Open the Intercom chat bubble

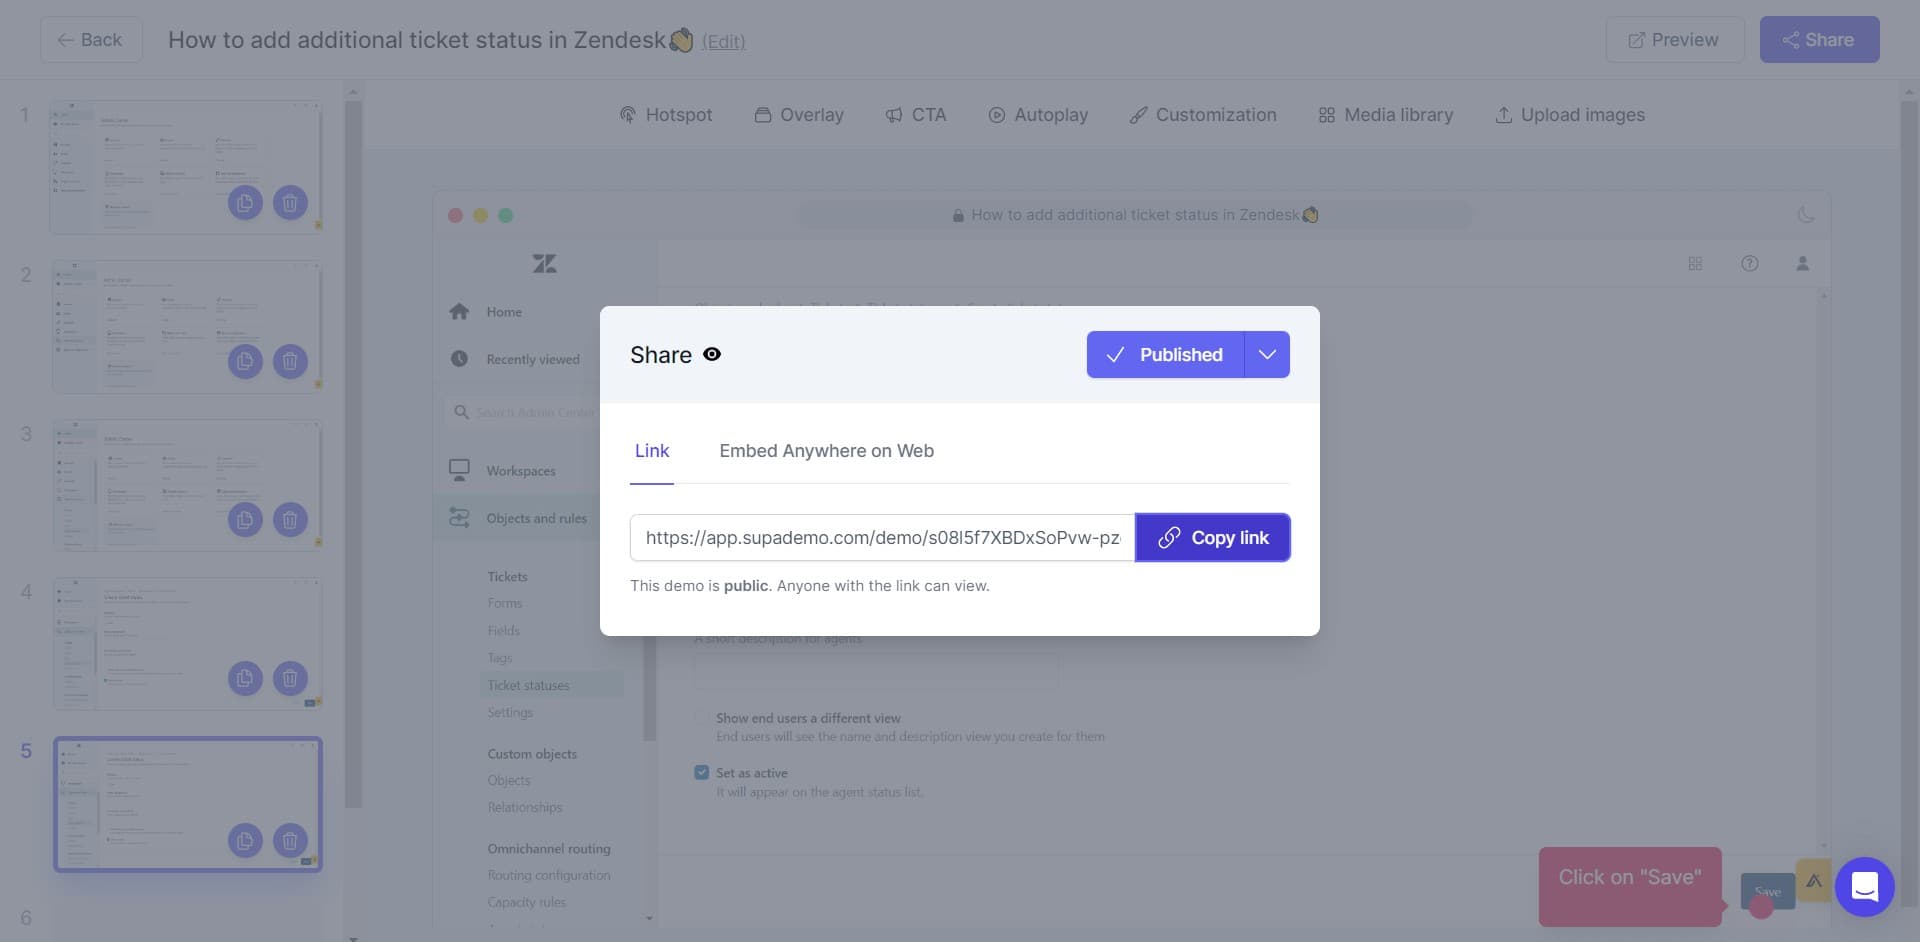point(1863,886)
